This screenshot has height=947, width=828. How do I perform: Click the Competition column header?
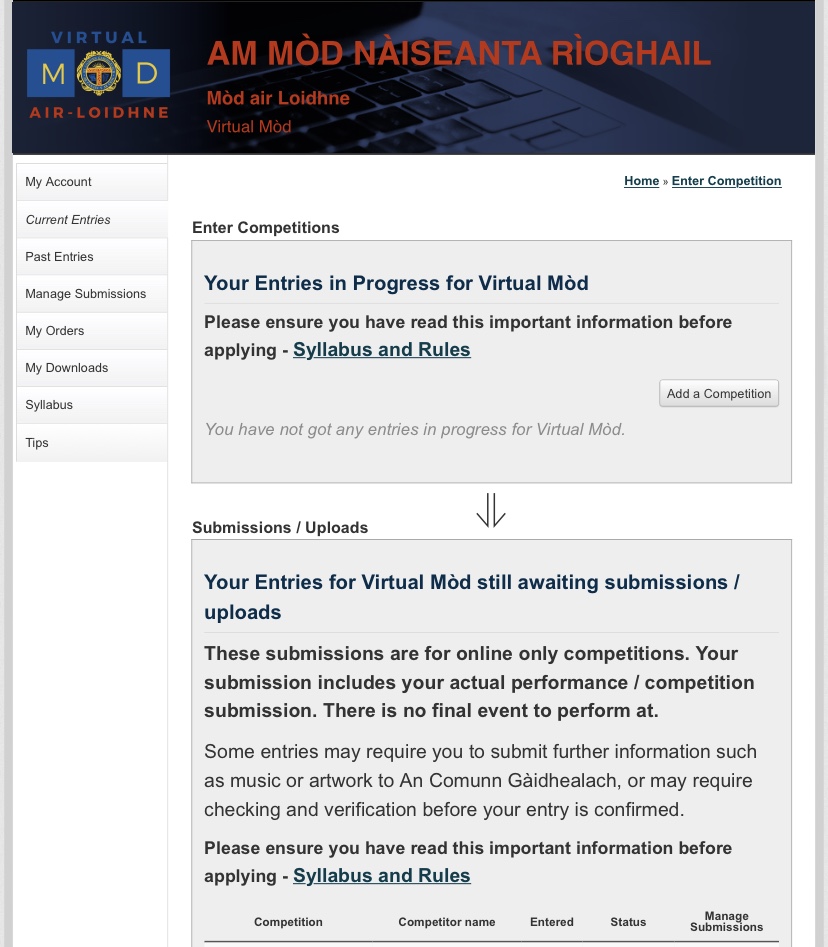point(288,922)
